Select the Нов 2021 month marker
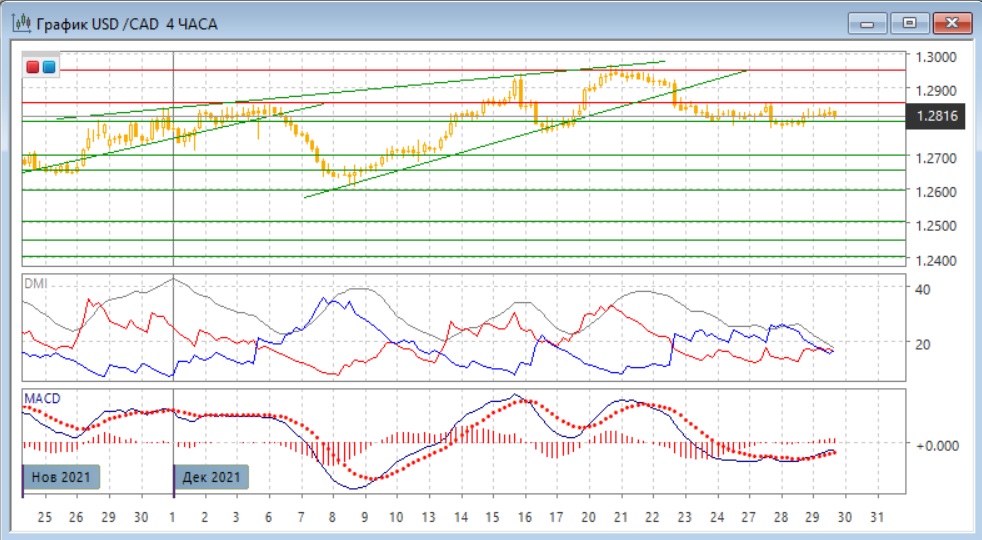The height and width of the screenshot is (540, 982). tap(60, 477)
